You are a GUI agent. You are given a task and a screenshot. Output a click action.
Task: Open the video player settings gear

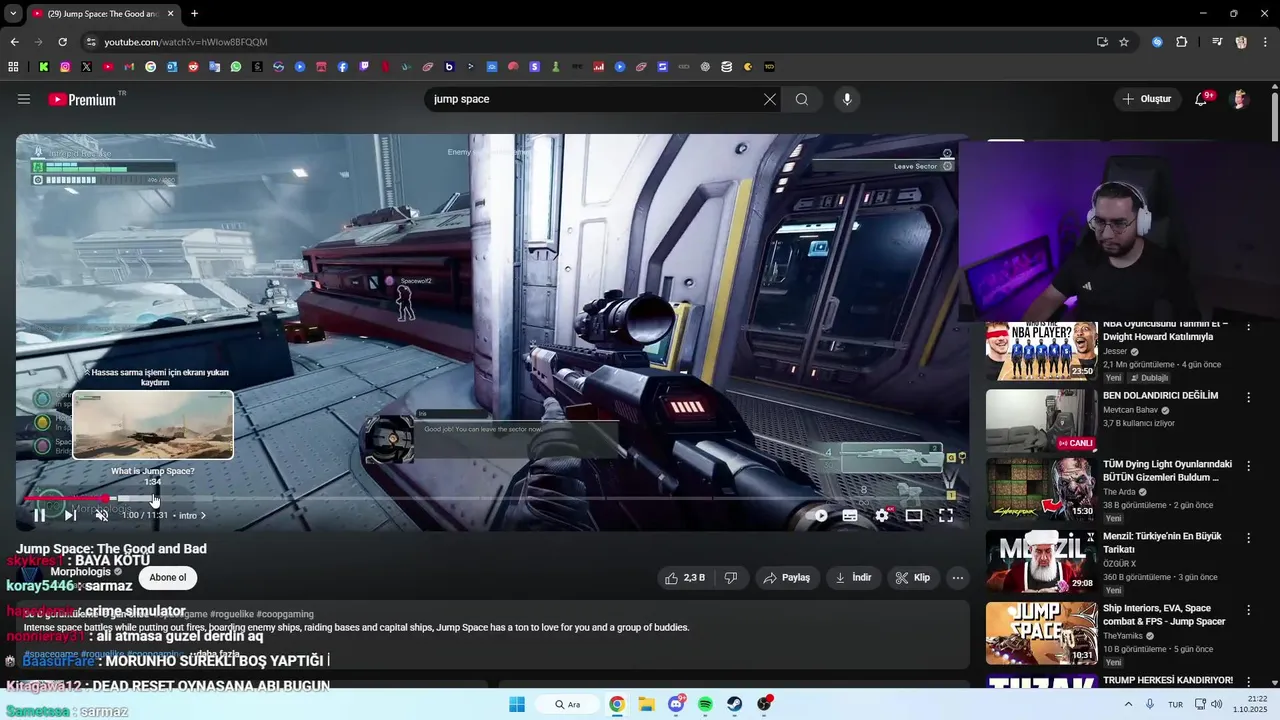pos(882,516)
